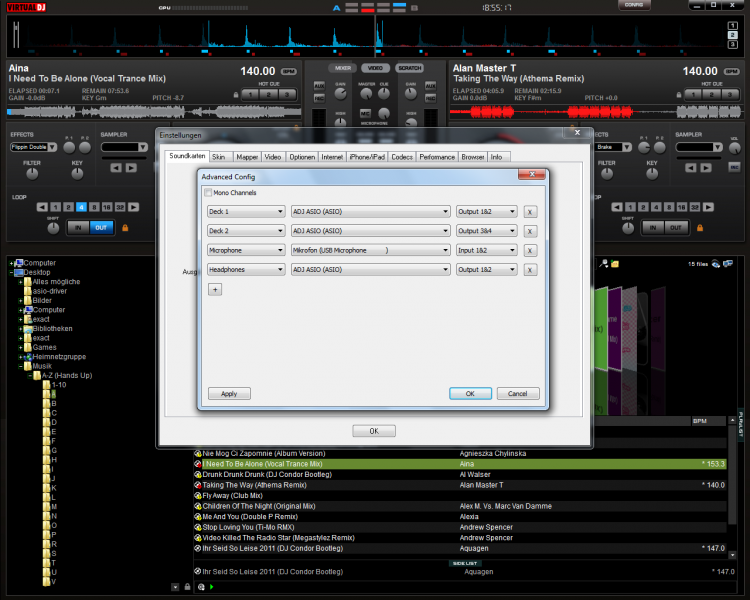Open the Optionen tab
The image size is (750, 600).
[x=302, y=157]
